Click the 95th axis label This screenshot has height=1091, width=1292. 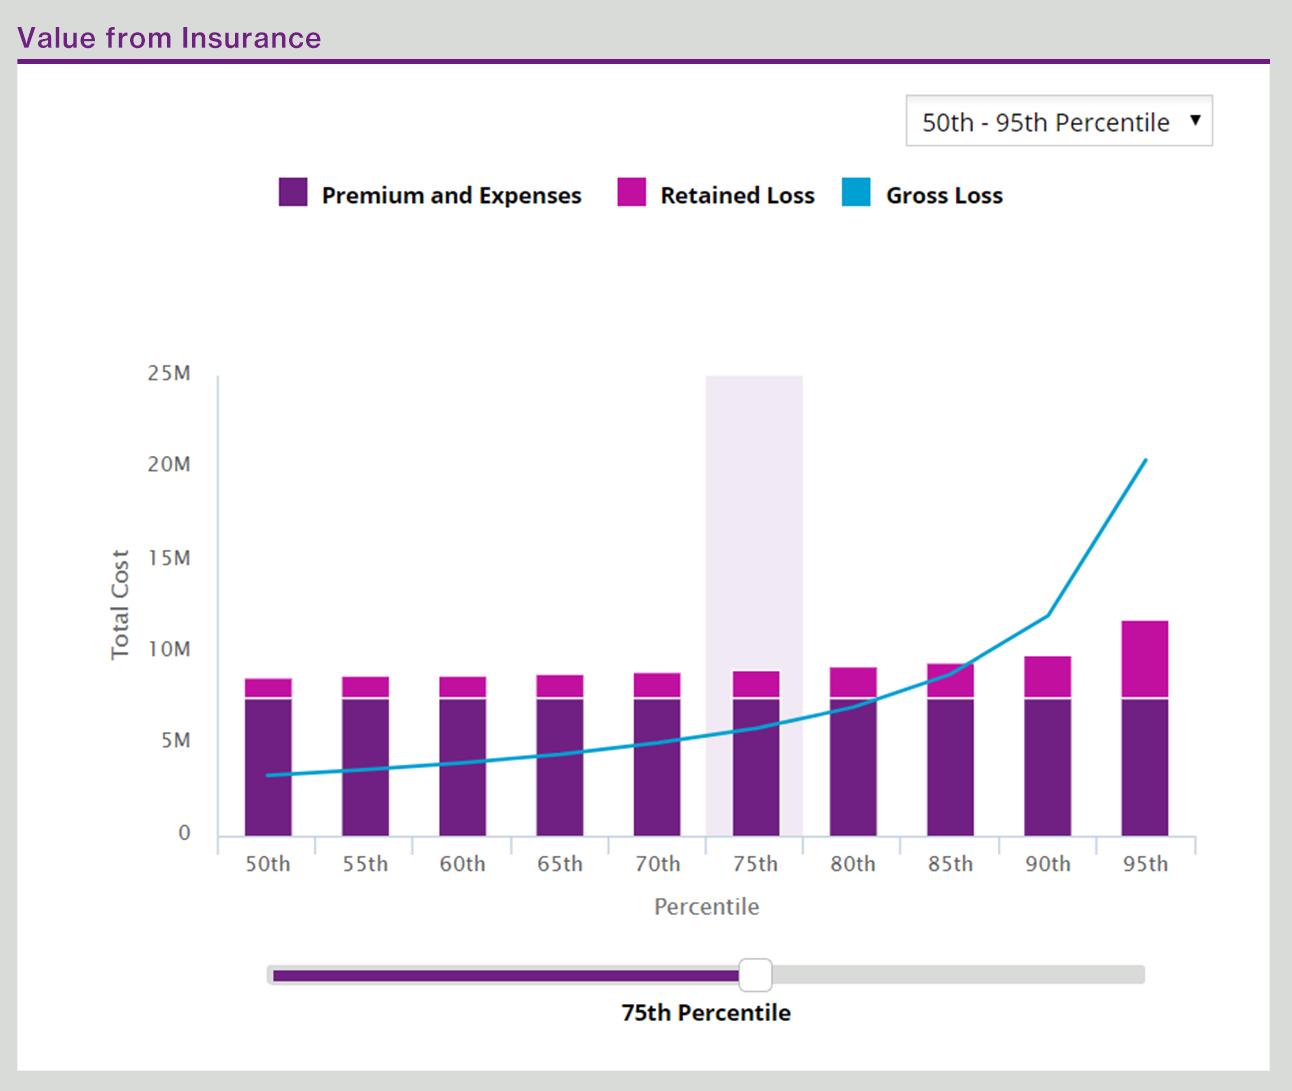coord(1145,864)
